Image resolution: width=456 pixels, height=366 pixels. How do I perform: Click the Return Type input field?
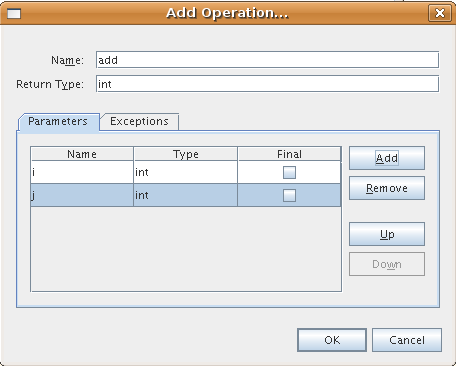(x=267, y=84)
